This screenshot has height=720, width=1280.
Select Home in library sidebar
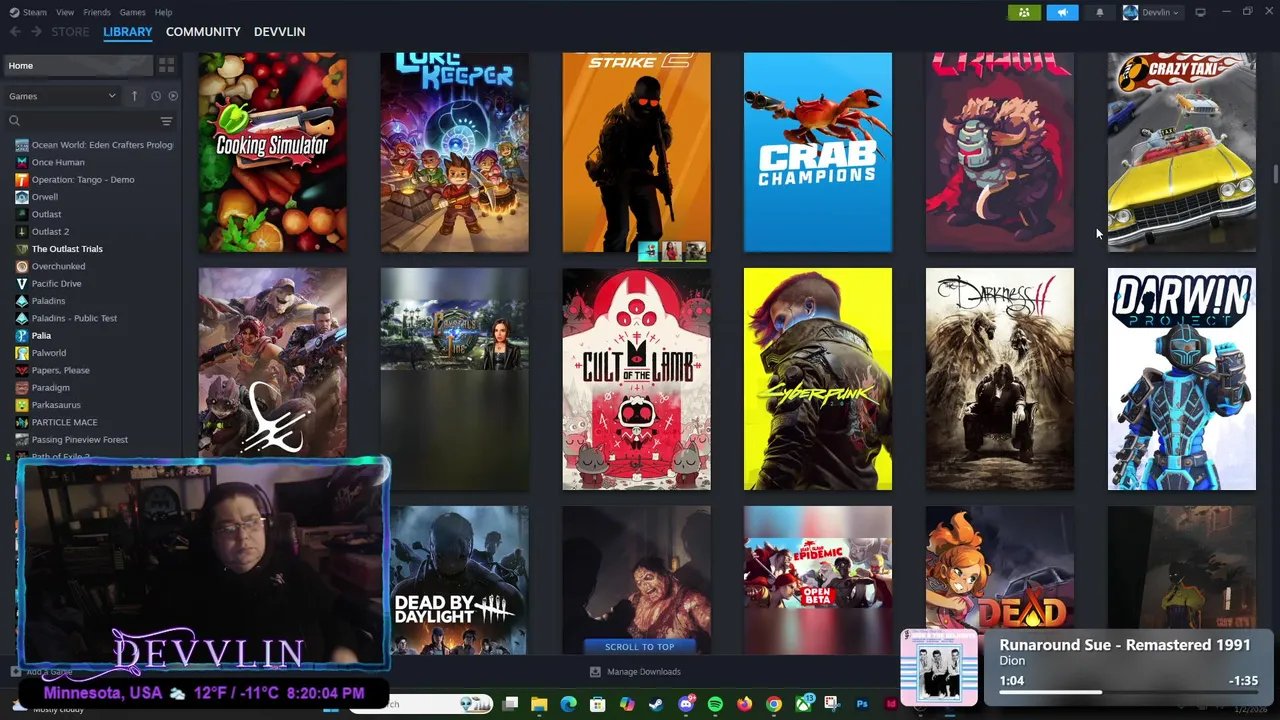[77, 66]
